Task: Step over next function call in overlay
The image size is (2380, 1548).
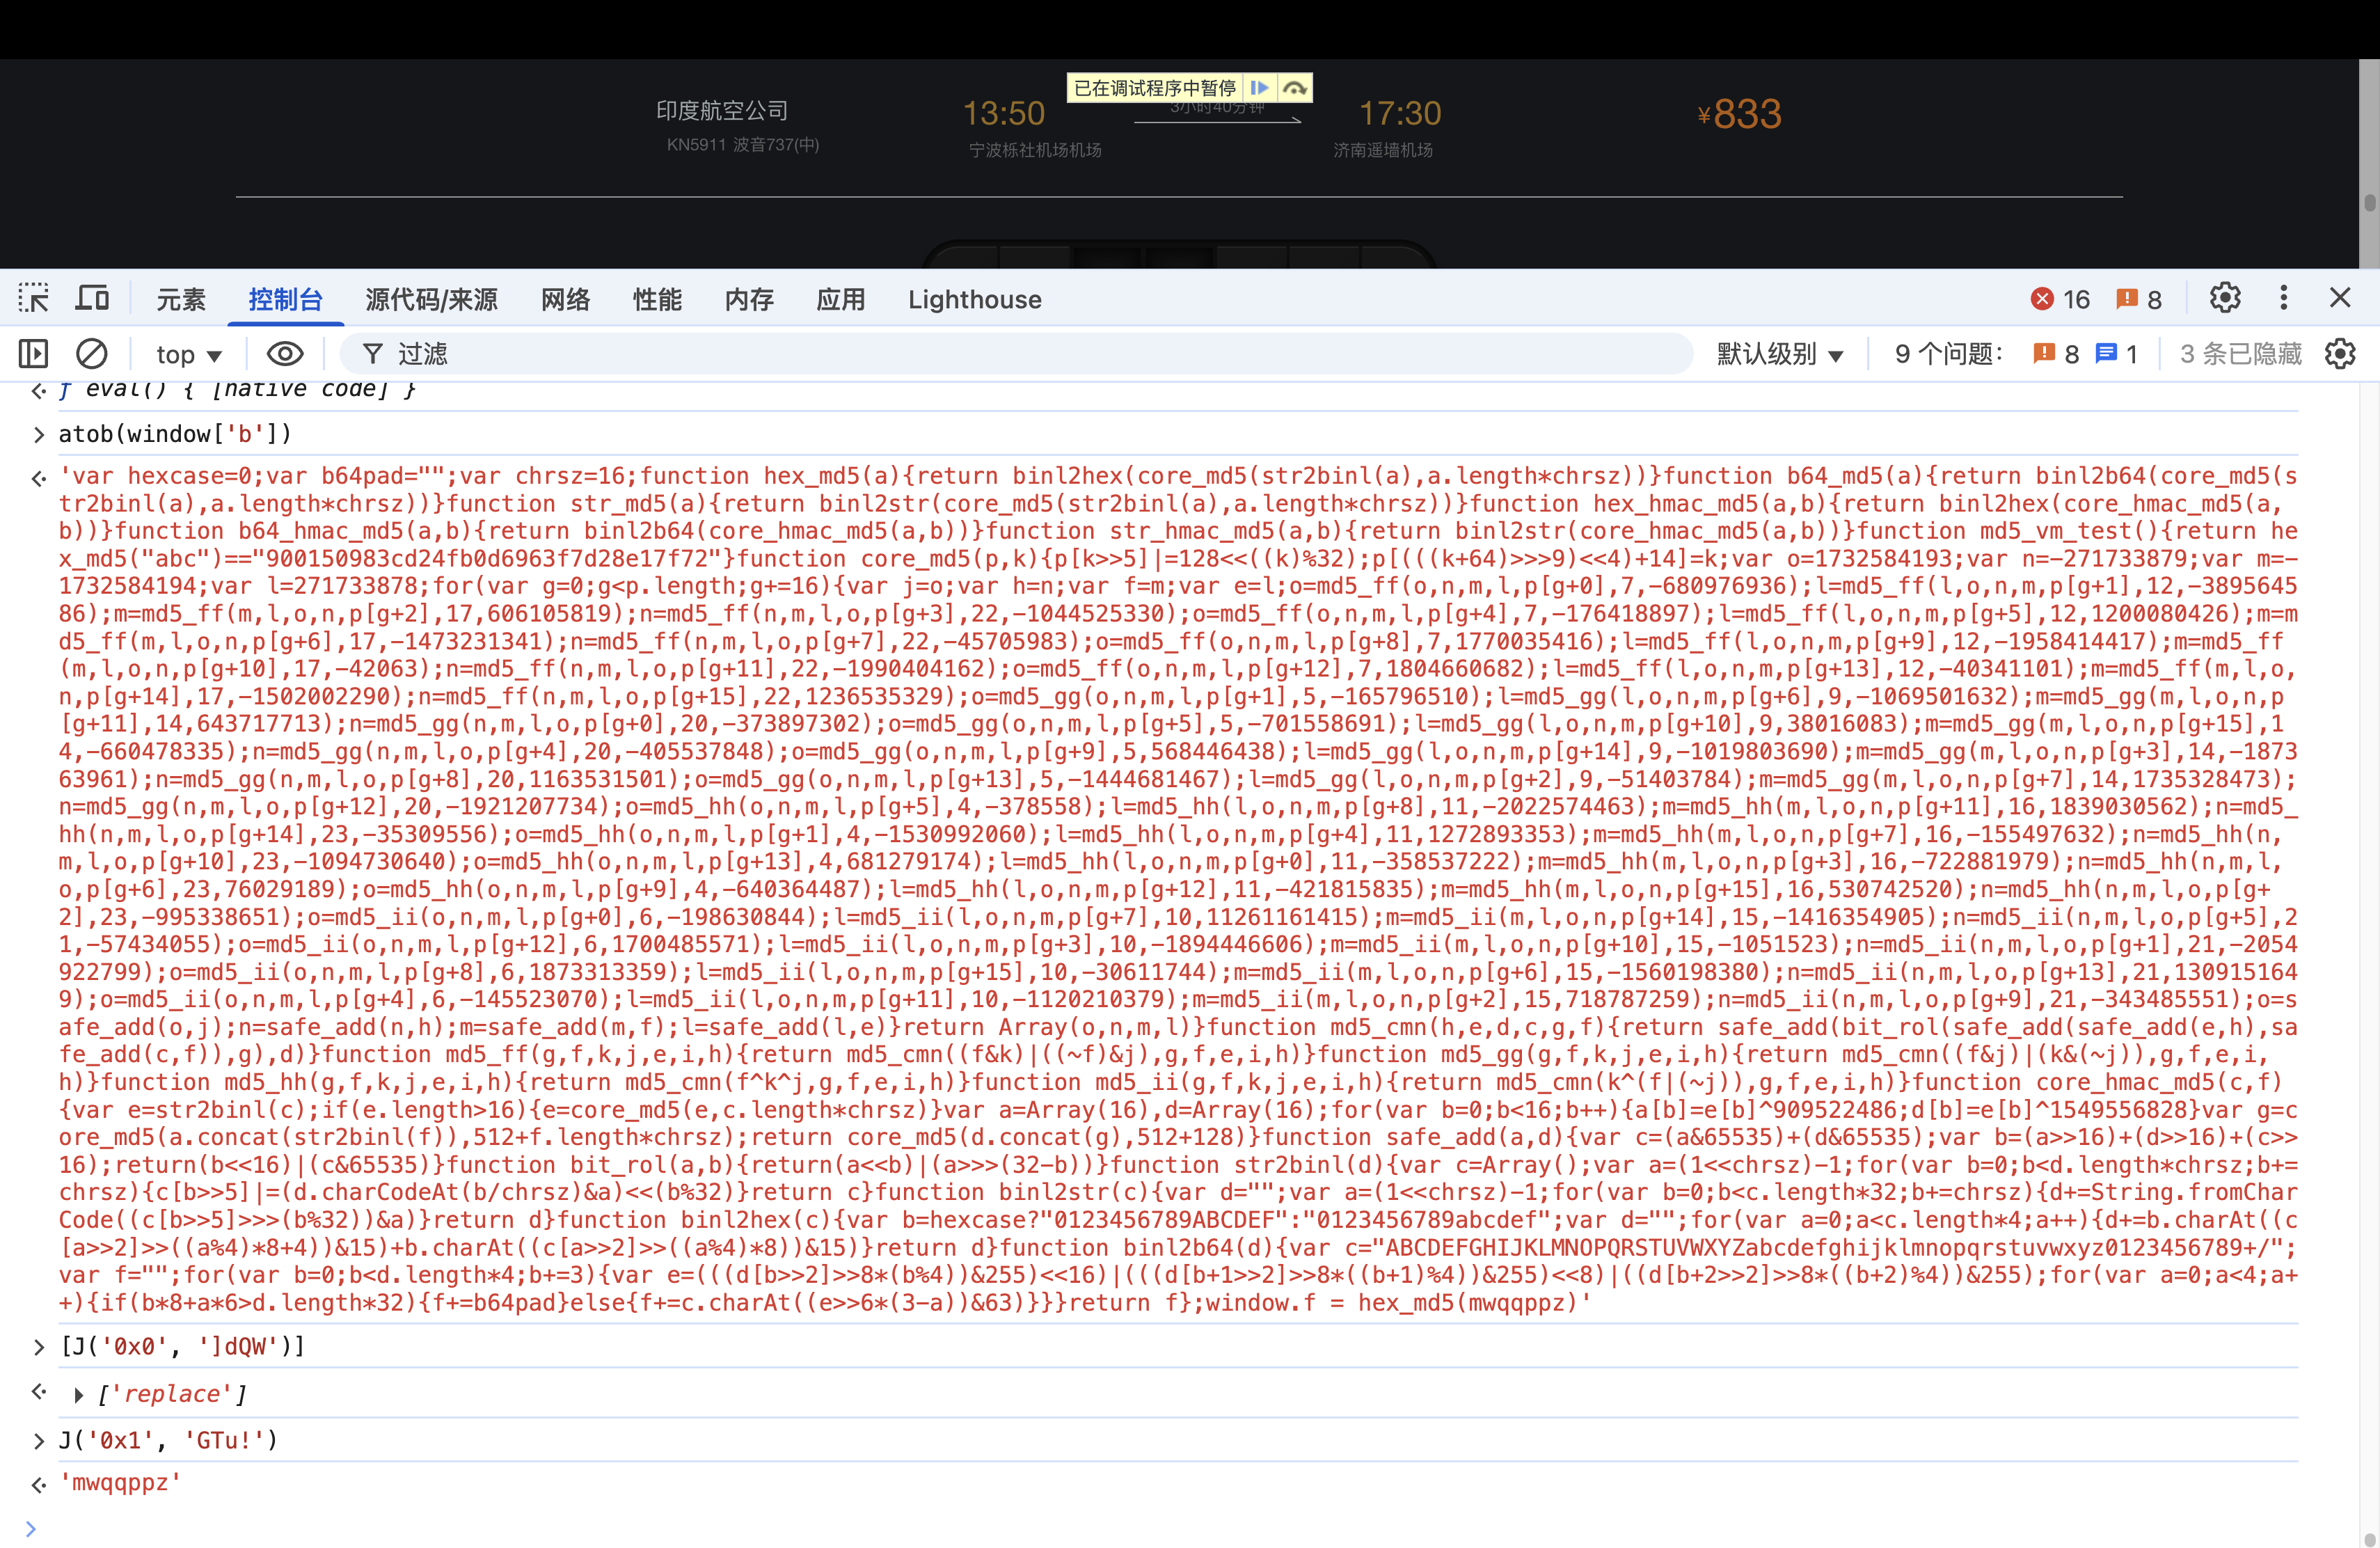Action: point(1295,88)
